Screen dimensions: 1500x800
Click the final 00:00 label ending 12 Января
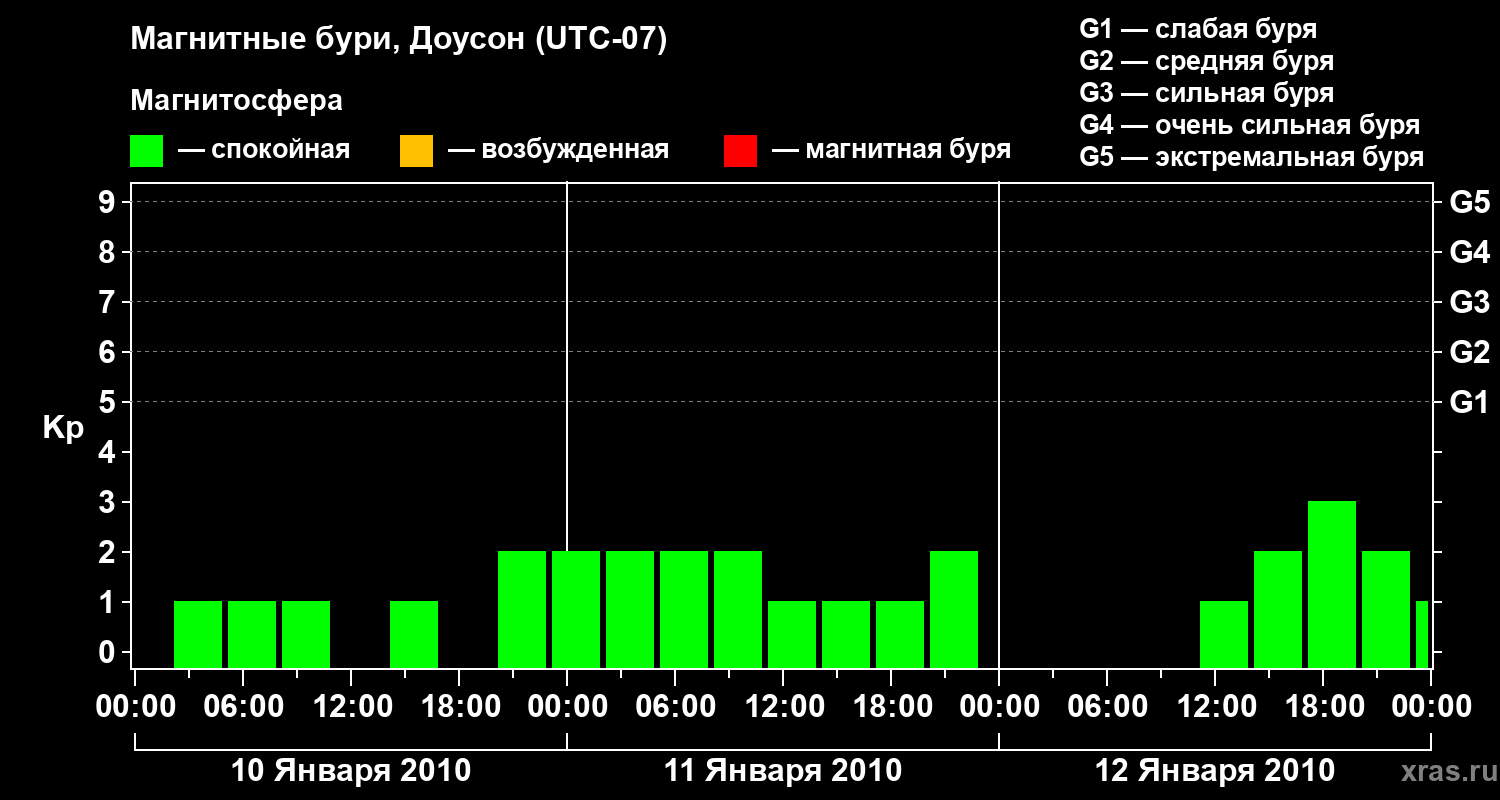pyautogui.click(x=1431, y=707)
